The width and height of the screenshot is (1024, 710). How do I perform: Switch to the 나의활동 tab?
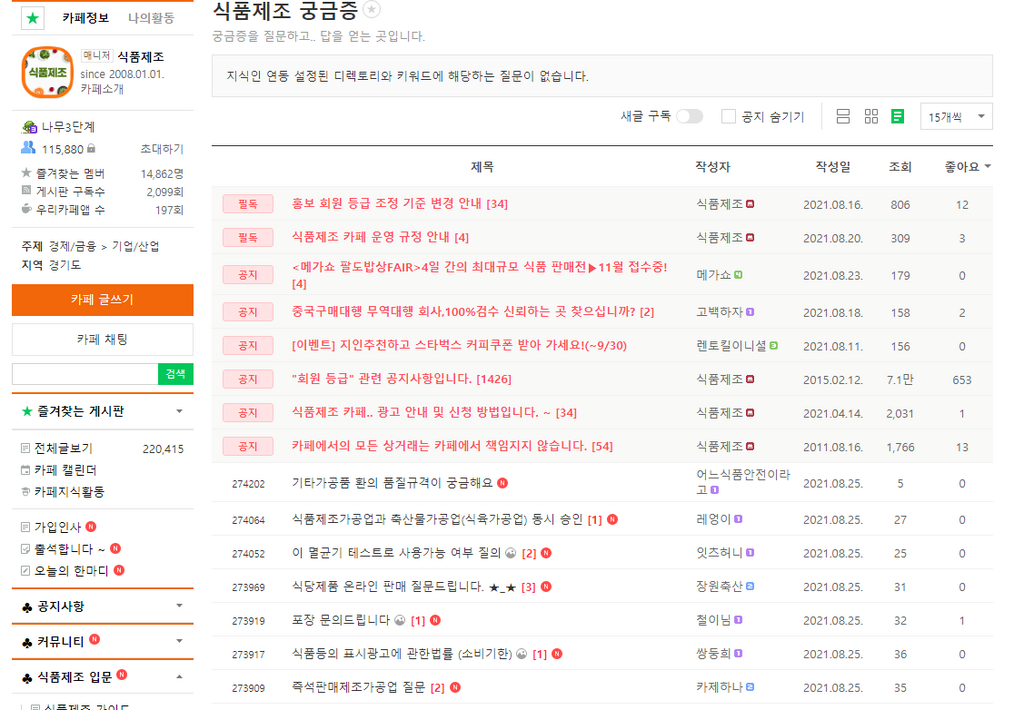click(x=151, y=18)
